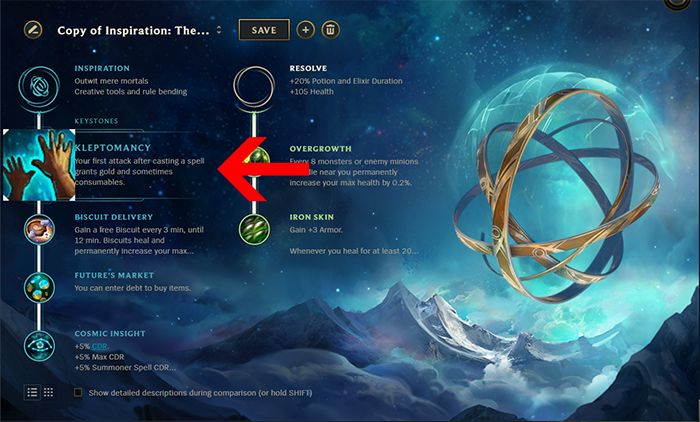The height and width of the screenshot is (422, 700).
Task: Choose the Iron Skin rune icon
Action: tap(254, 229)
